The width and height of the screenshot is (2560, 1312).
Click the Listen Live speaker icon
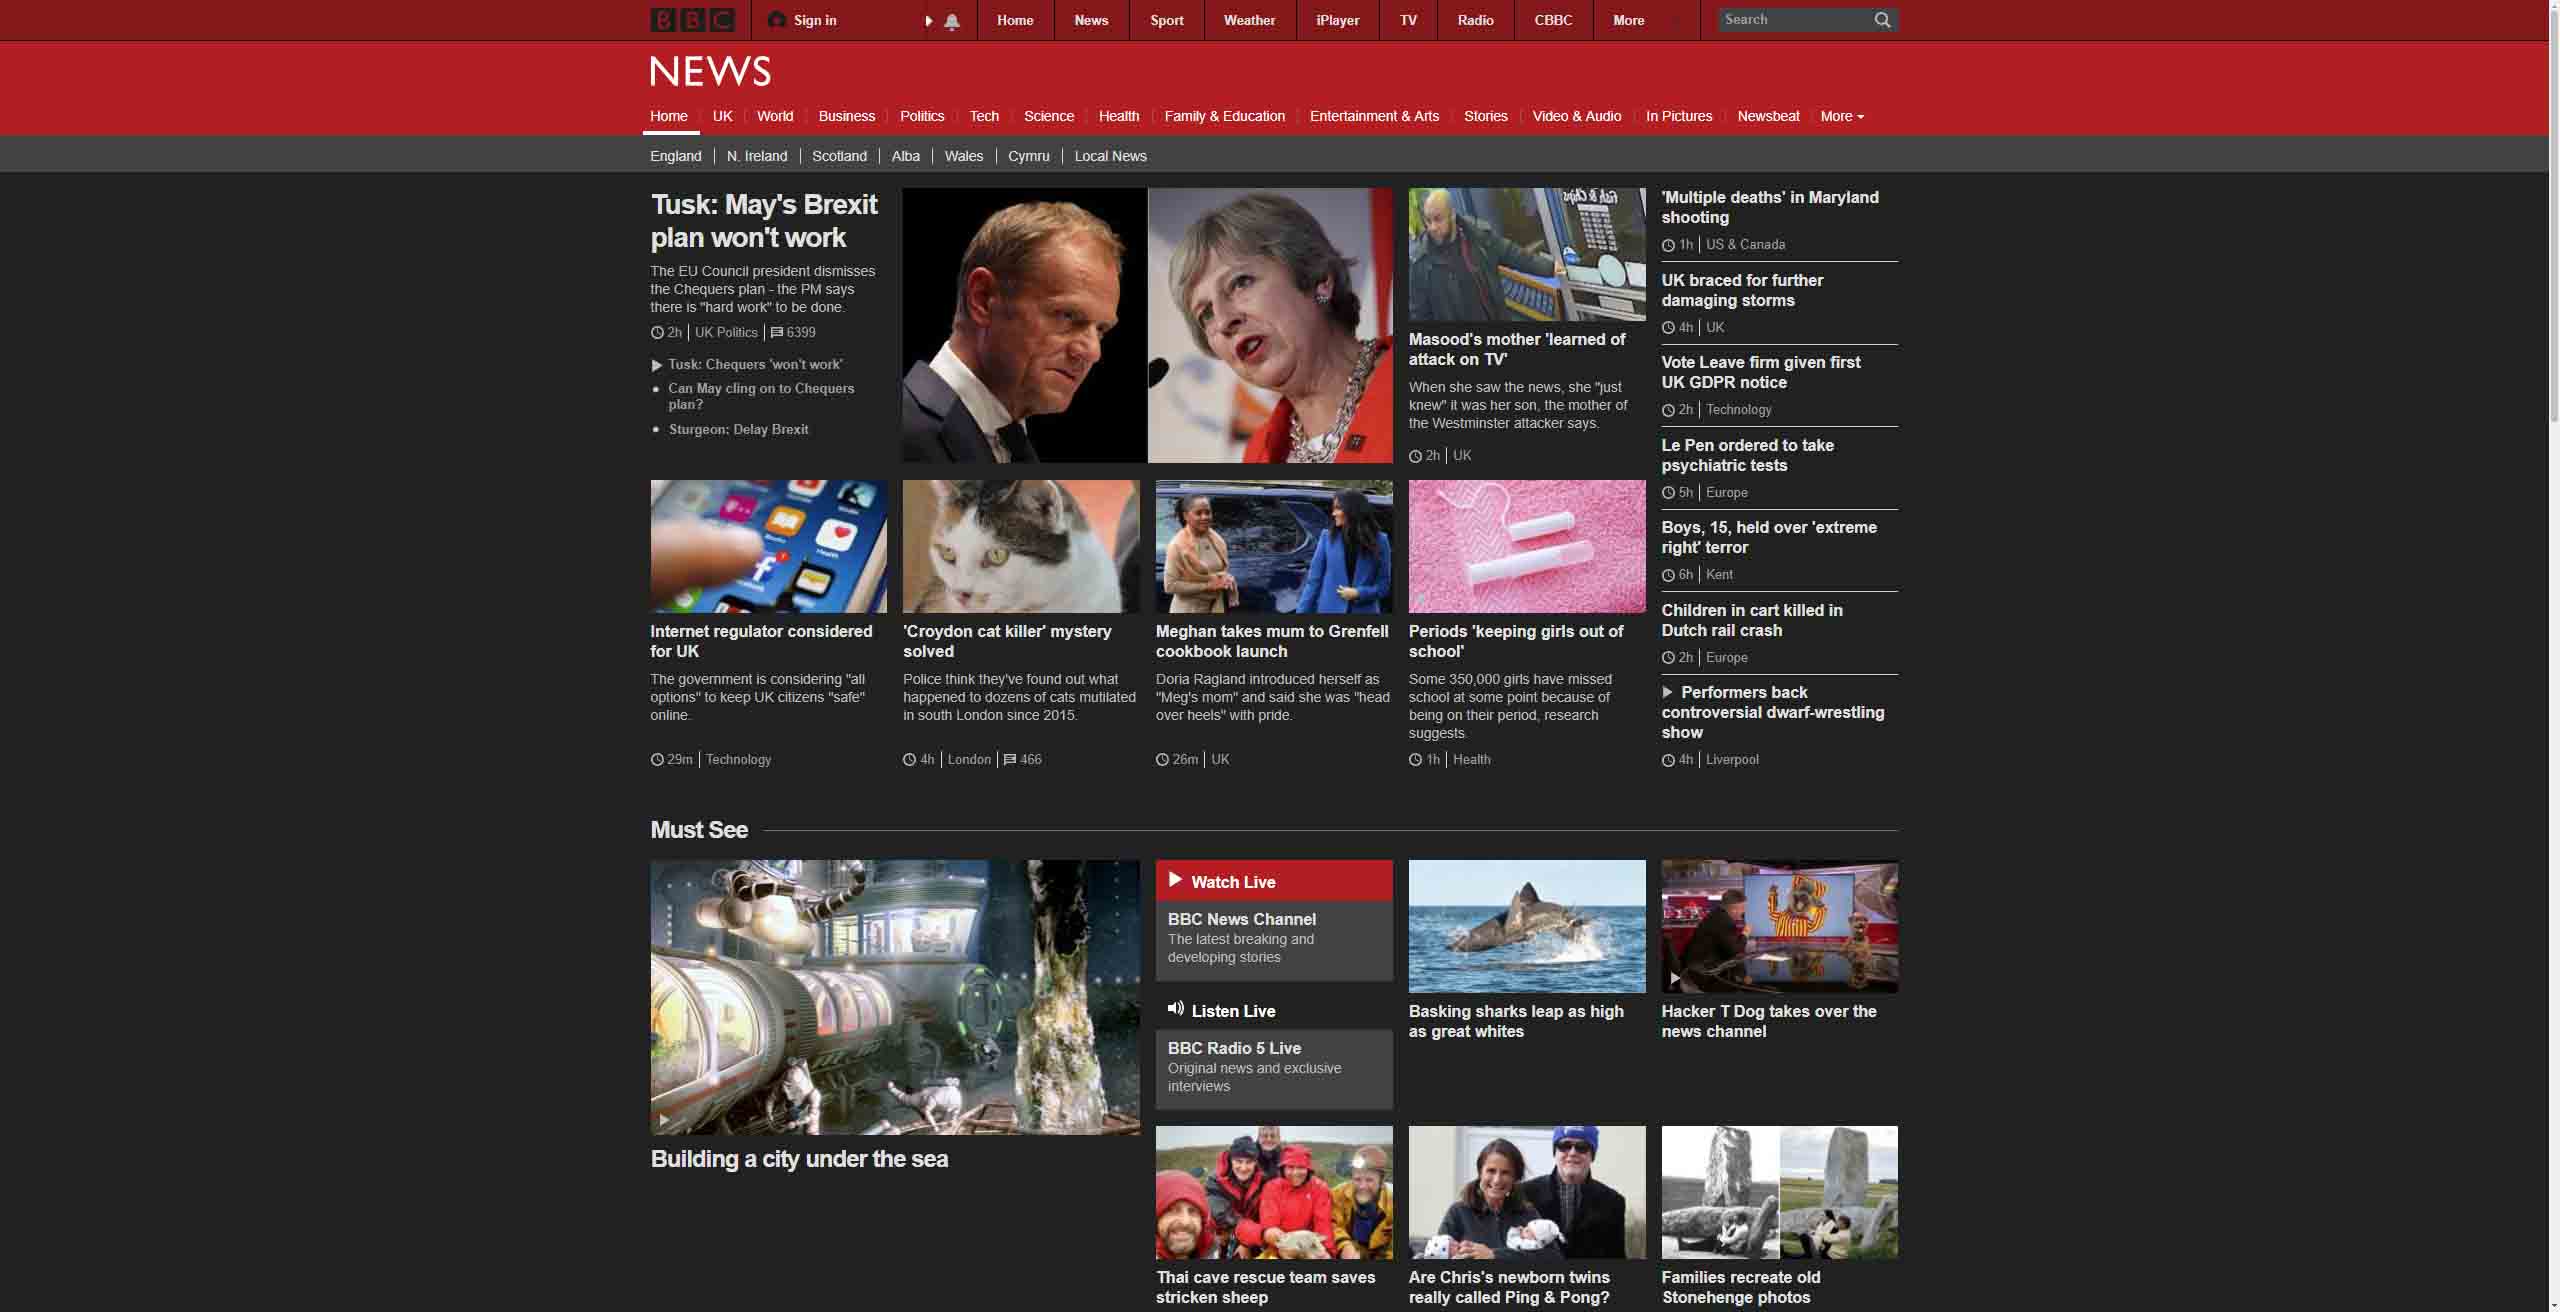(x=1176, y=1010)
